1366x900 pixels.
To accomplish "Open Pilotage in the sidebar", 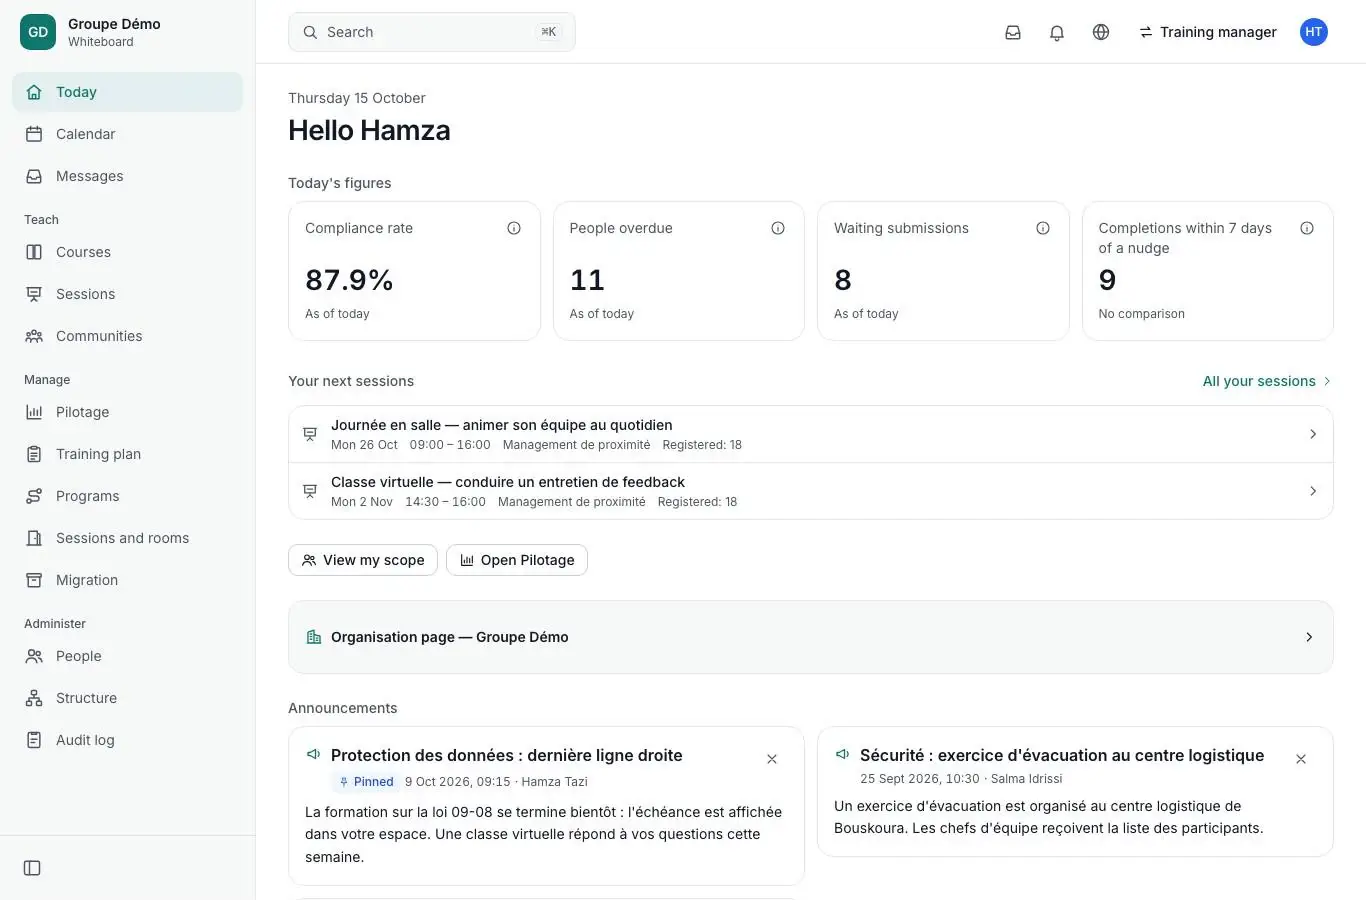I will click(127, 412).
